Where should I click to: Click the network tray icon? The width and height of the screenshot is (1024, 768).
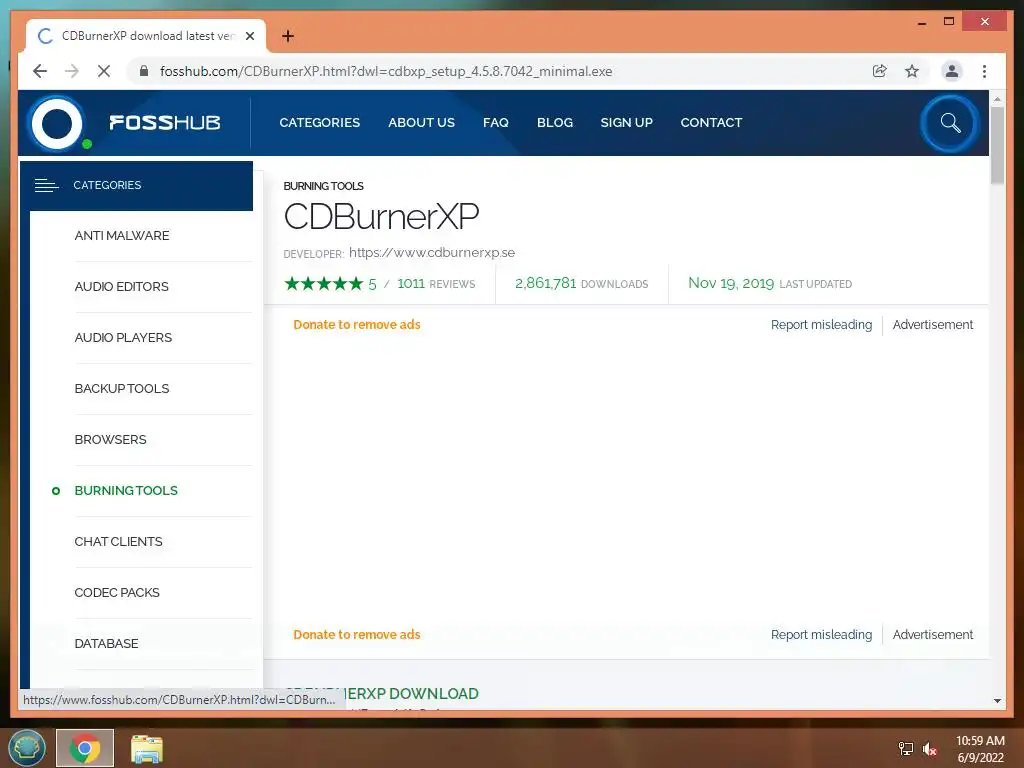[x=906, y=748]
